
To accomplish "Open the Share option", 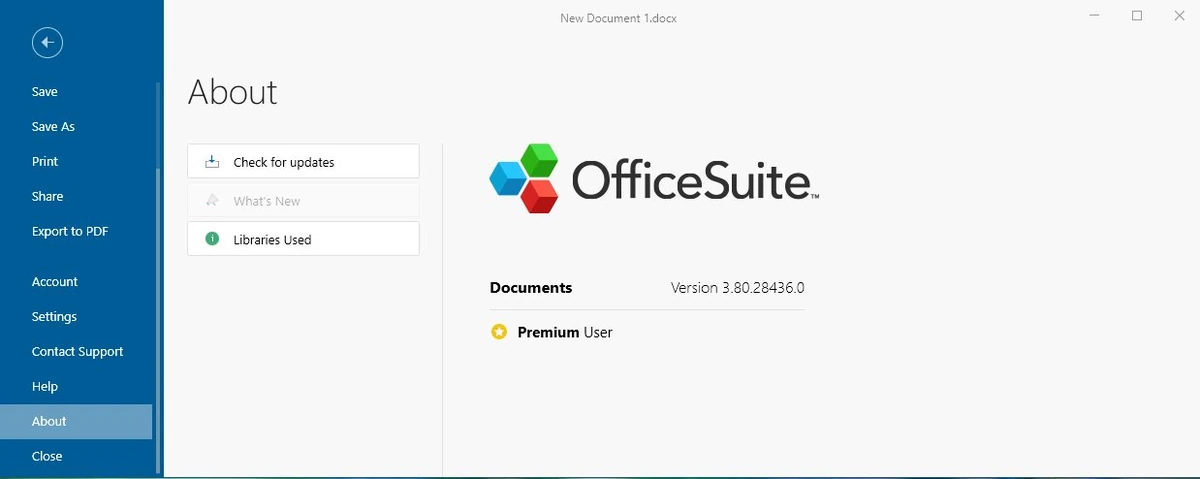I will click(x=76, y=196).
